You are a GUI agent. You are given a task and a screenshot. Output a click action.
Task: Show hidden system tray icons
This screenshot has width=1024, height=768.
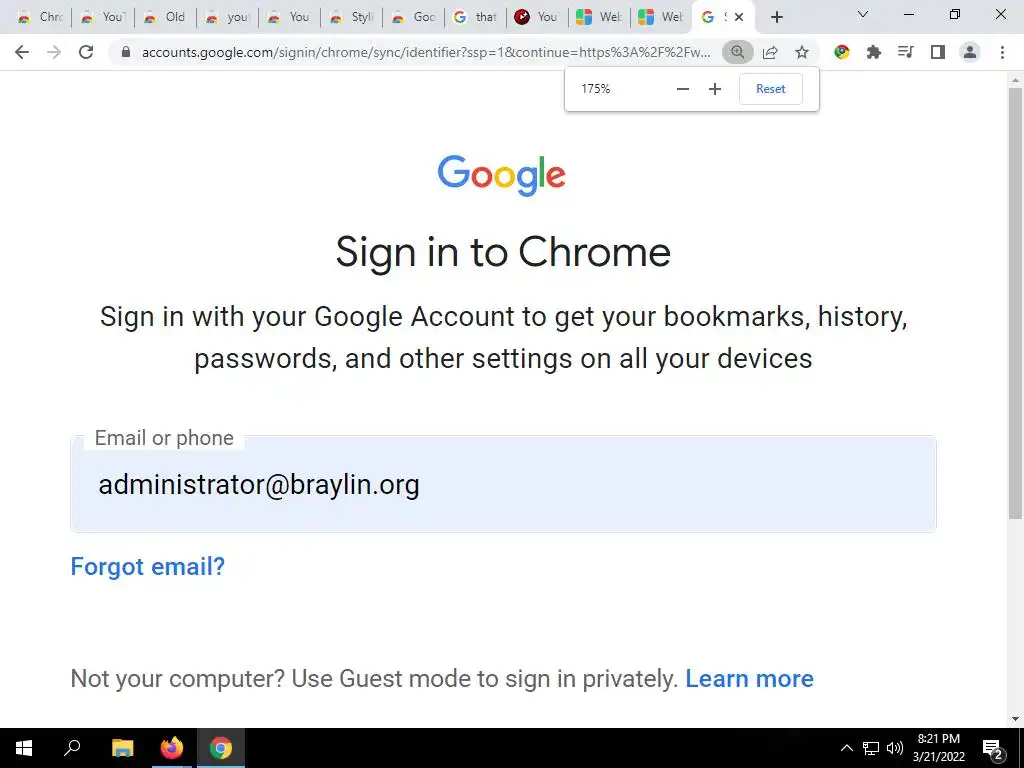pyautogui.click(x=846, y=748)
